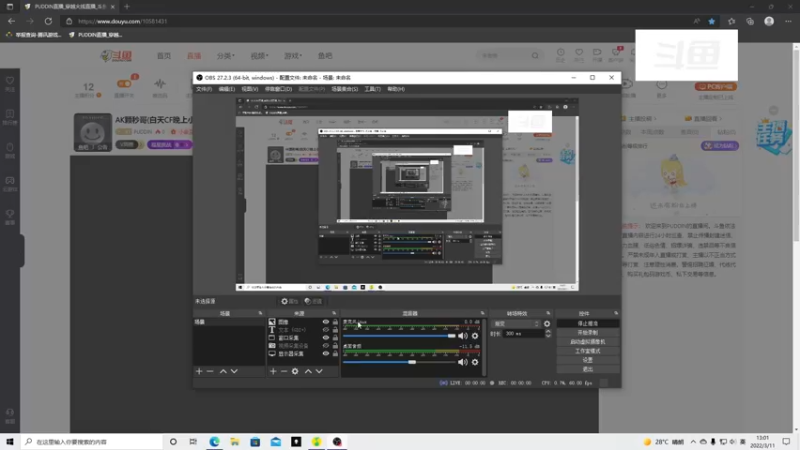
Task: Remove selected source with minus button
Action: 284,371
